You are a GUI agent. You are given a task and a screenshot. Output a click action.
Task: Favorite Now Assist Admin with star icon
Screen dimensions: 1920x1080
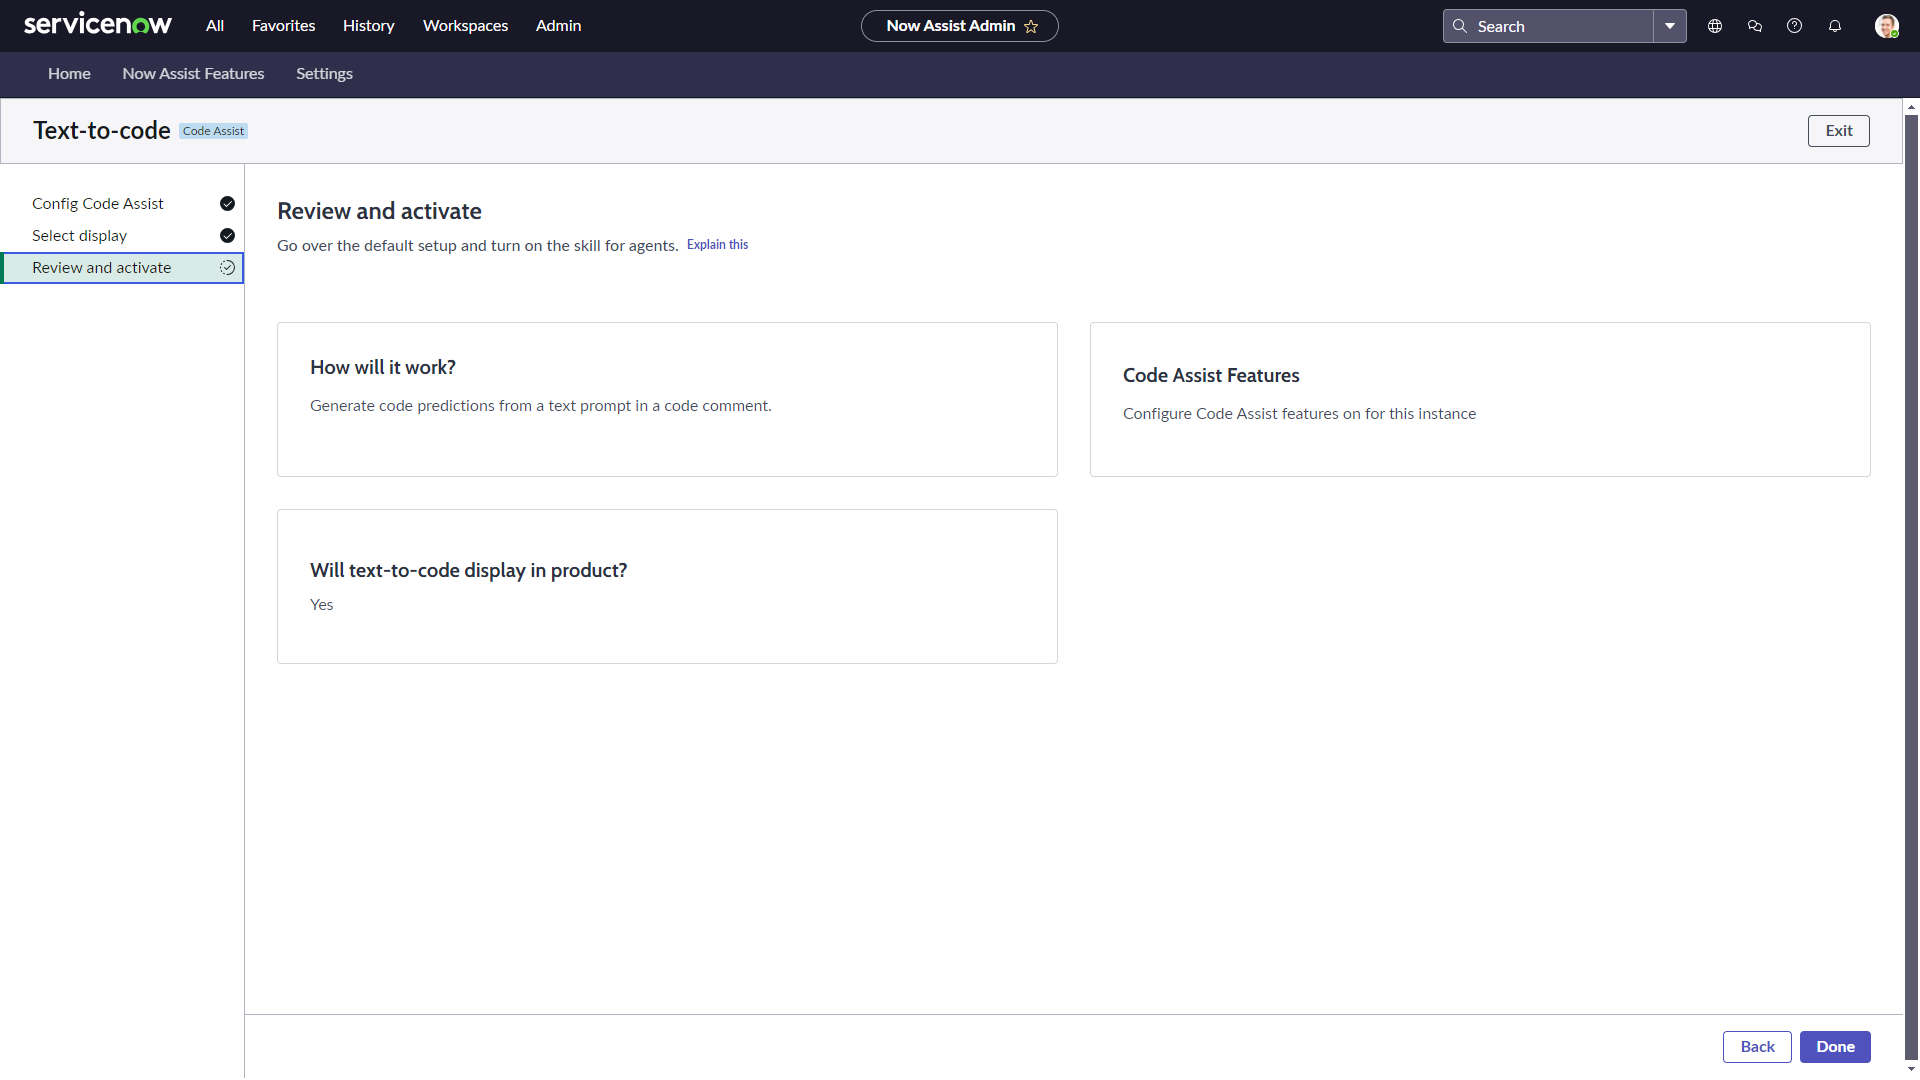click(1031, 27)
